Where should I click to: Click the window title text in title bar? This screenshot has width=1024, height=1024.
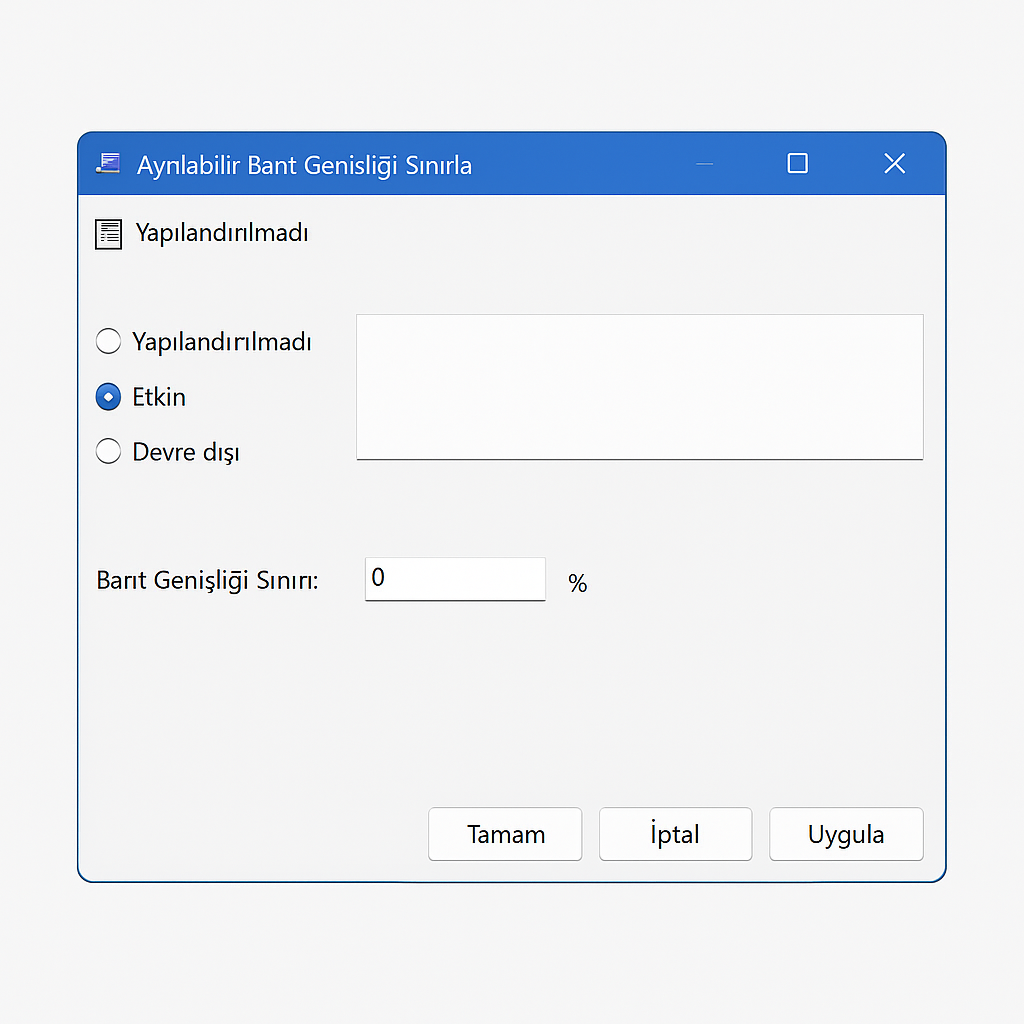[x=304, y=165]
